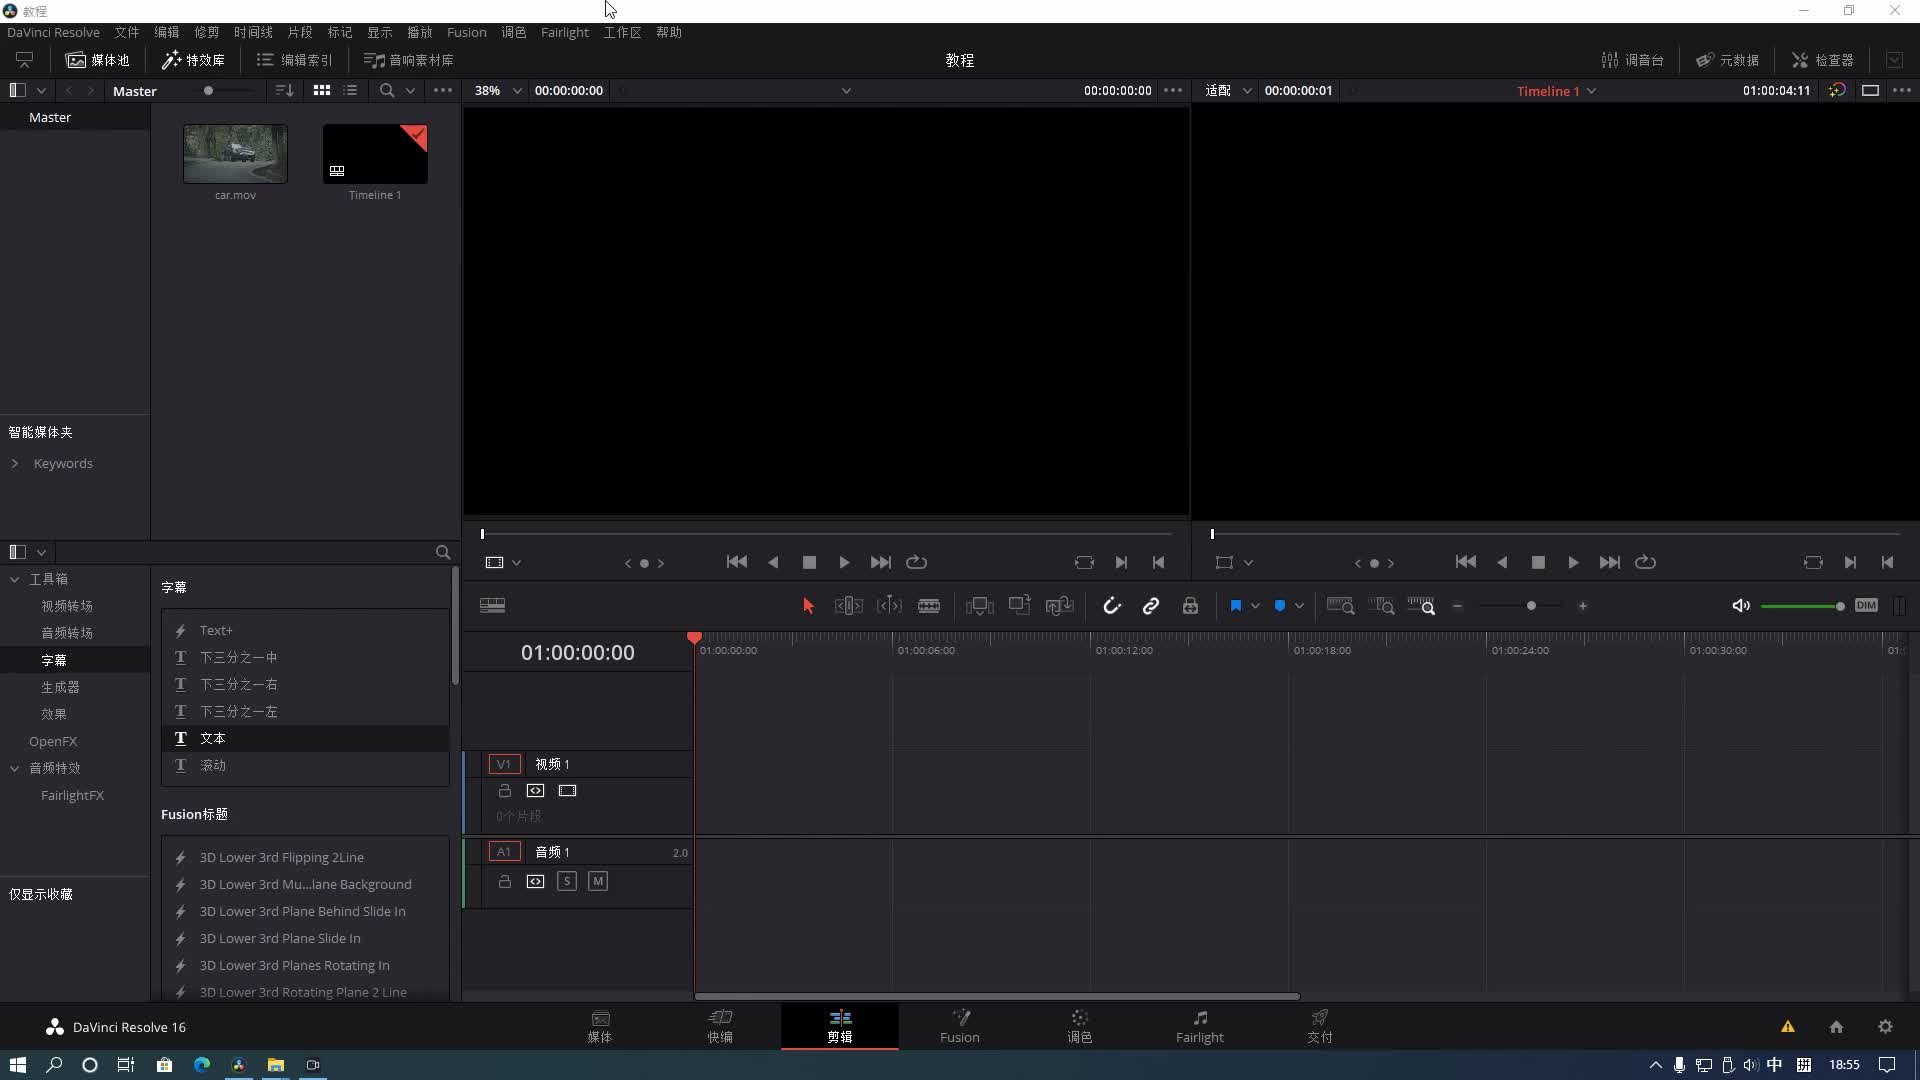Open the 检查器 inspector panel
The height and width of the screenshot is (1080, 1920).
[1823, 60]
